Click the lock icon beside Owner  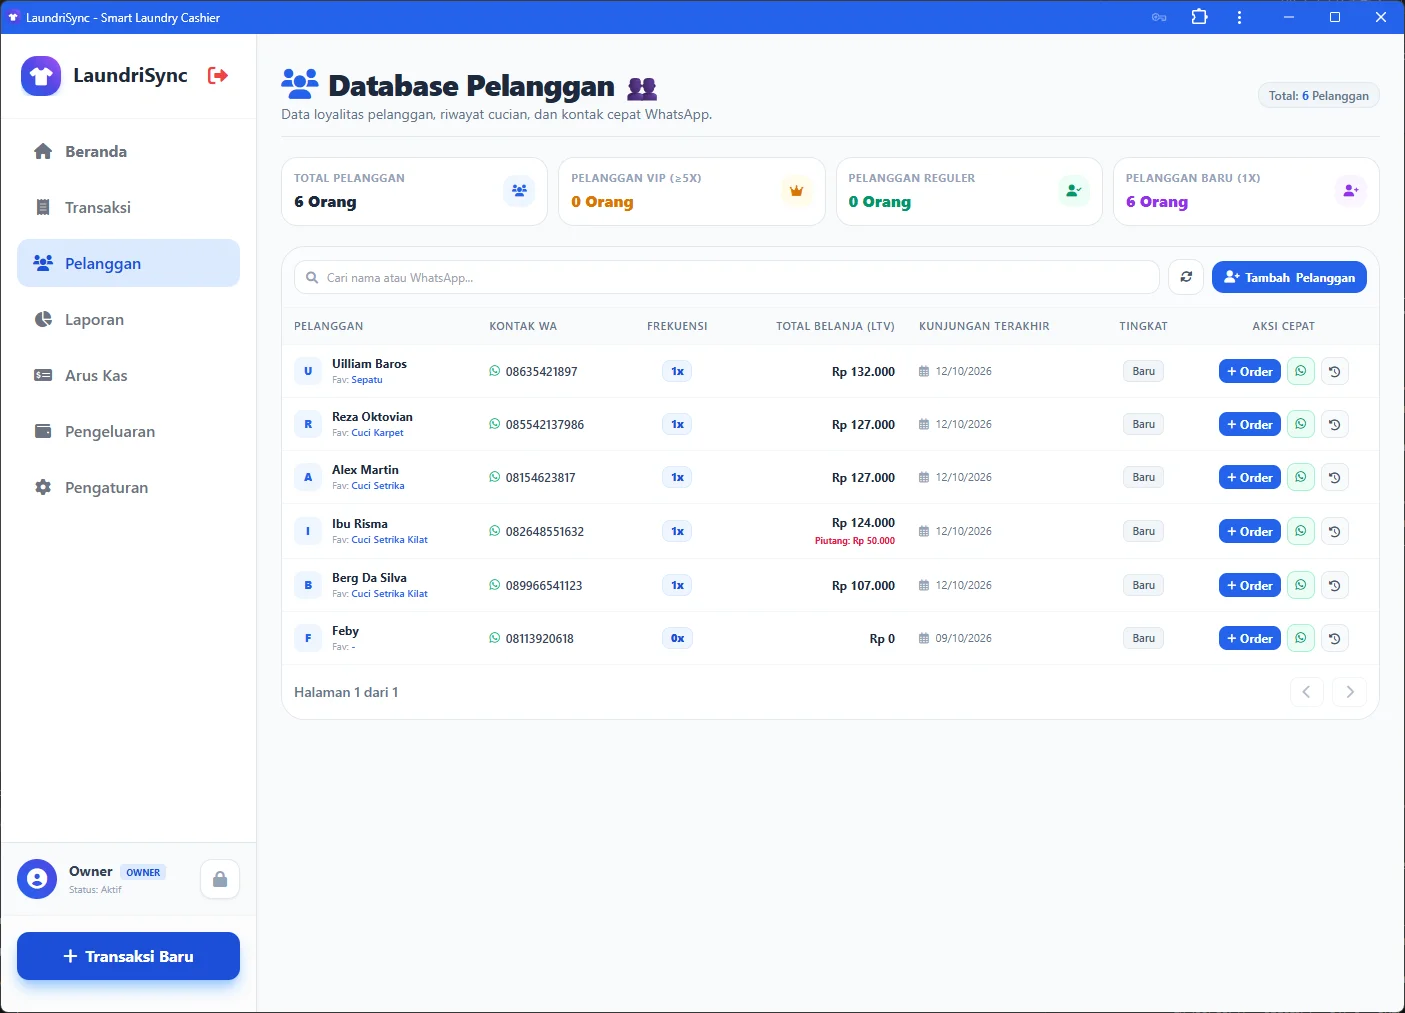click(220, 879)
